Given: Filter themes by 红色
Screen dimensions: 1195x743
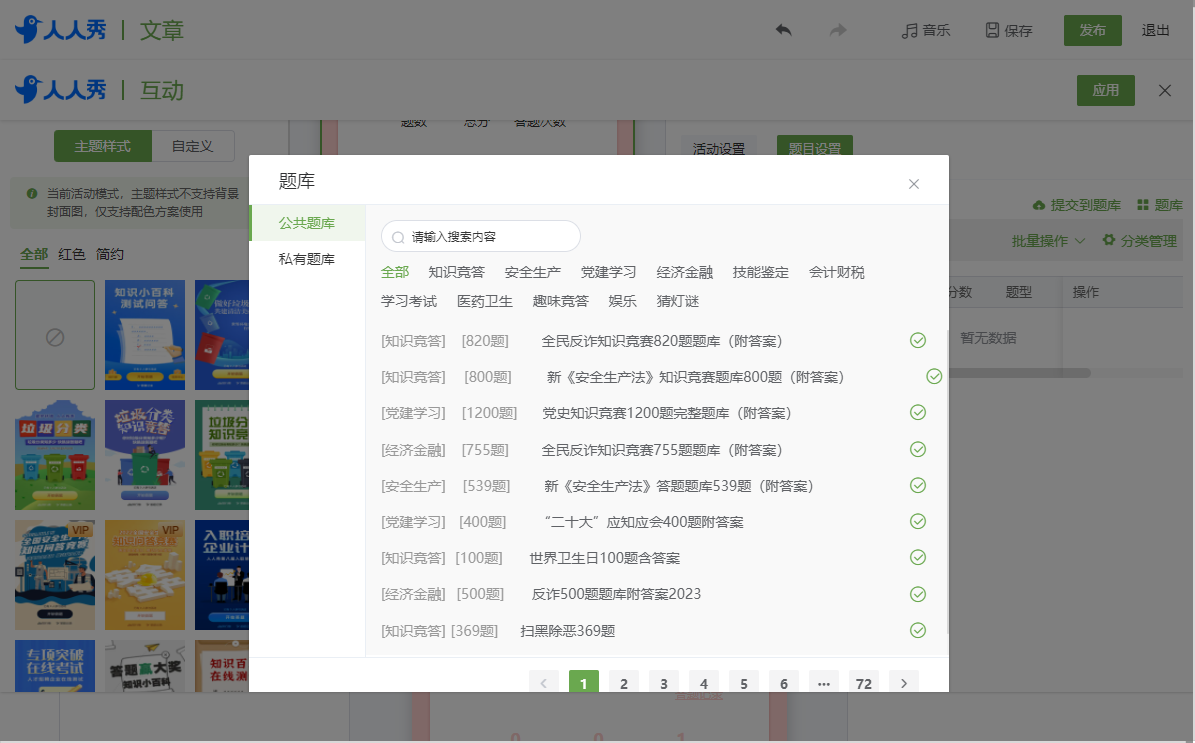Looking at the screenshot, I should [72, 255].
